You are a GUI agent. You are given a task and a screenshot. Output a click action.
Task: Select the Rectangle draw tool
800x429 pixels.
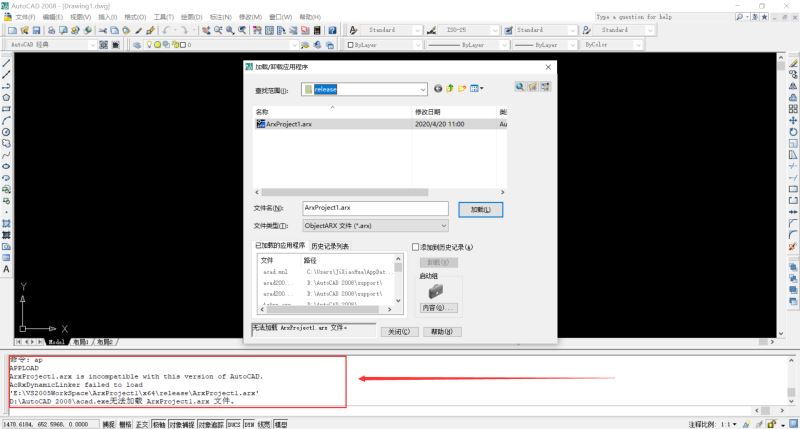(x=6, y=109)
